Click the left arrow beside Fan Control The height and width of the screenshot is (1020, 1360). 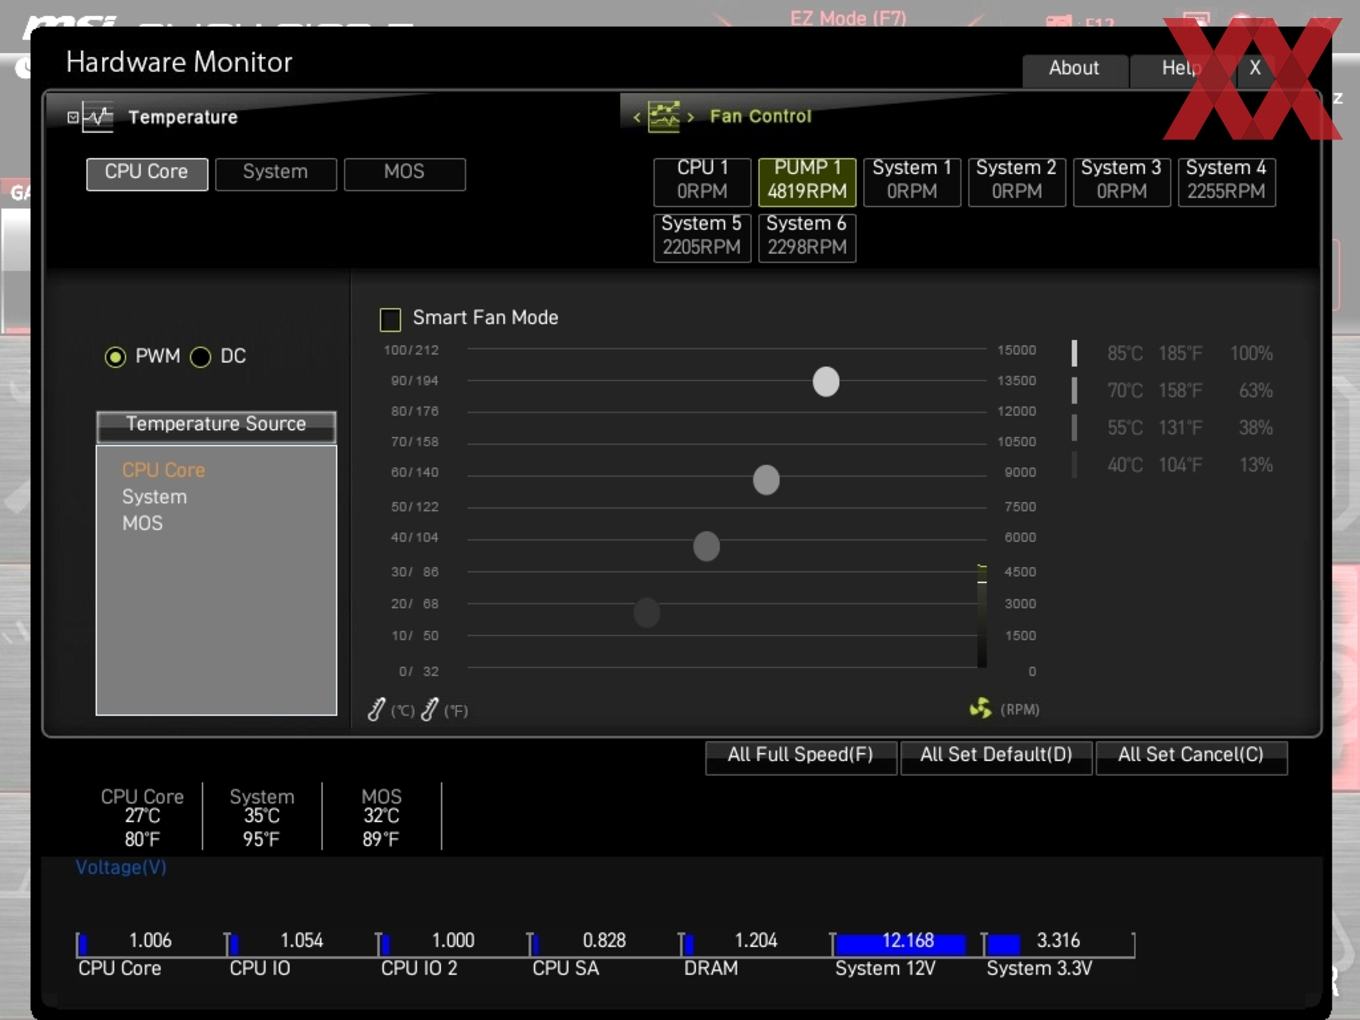tap(637, 117)
